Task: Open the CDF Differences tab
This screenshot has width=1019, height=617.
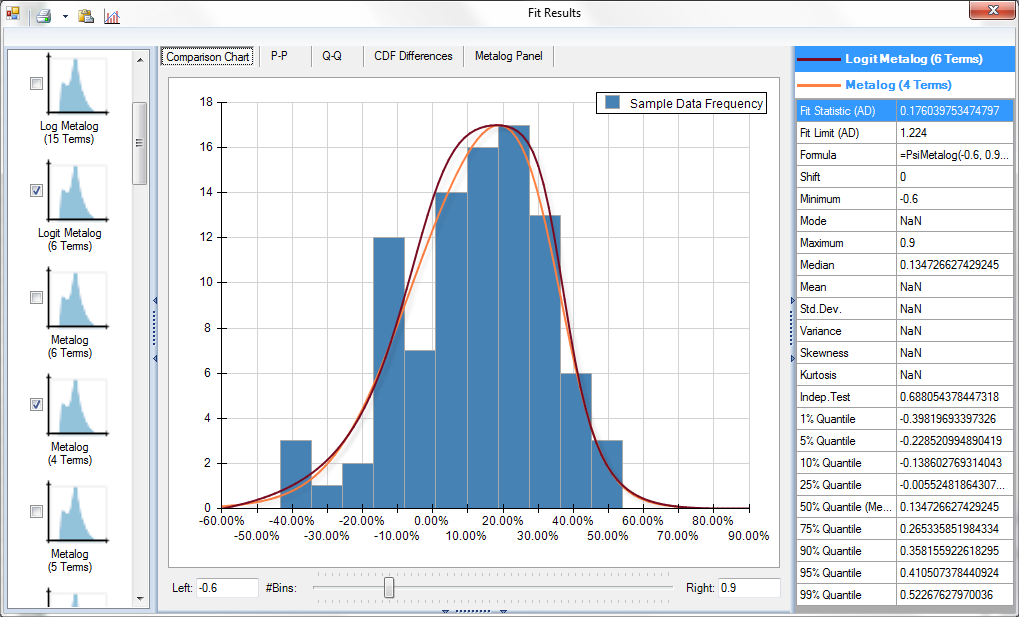Action: coord(412,56)
